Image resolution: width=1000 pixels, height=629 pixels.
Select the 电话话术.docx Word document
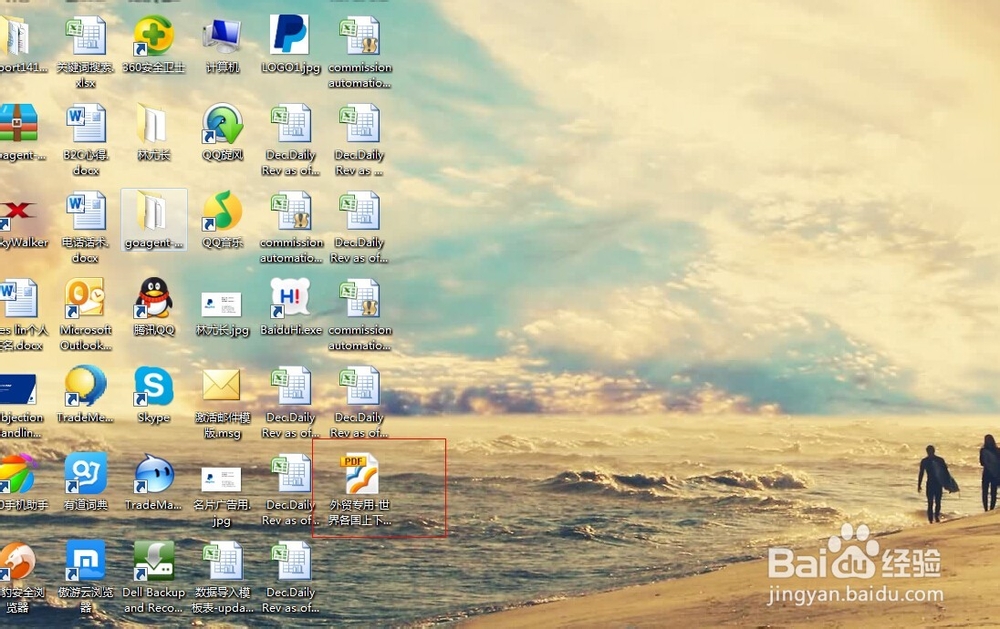pyautogui.click(x=85, y=212)
